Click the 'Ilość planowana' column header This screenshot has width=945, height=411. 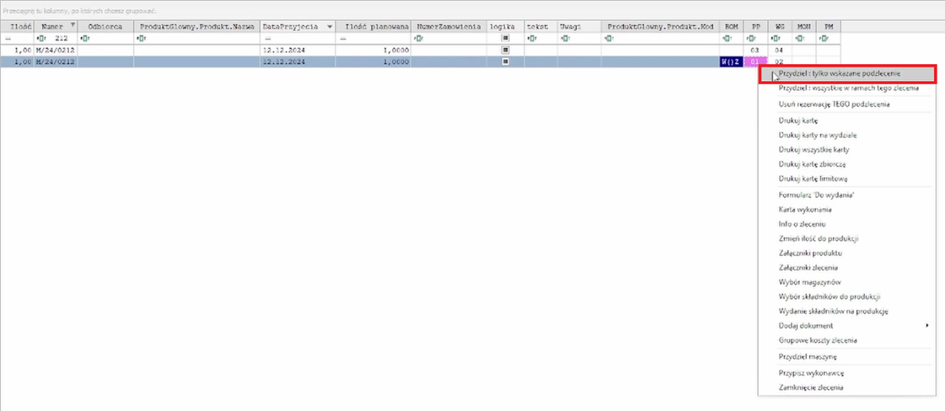tap(376, 25)
